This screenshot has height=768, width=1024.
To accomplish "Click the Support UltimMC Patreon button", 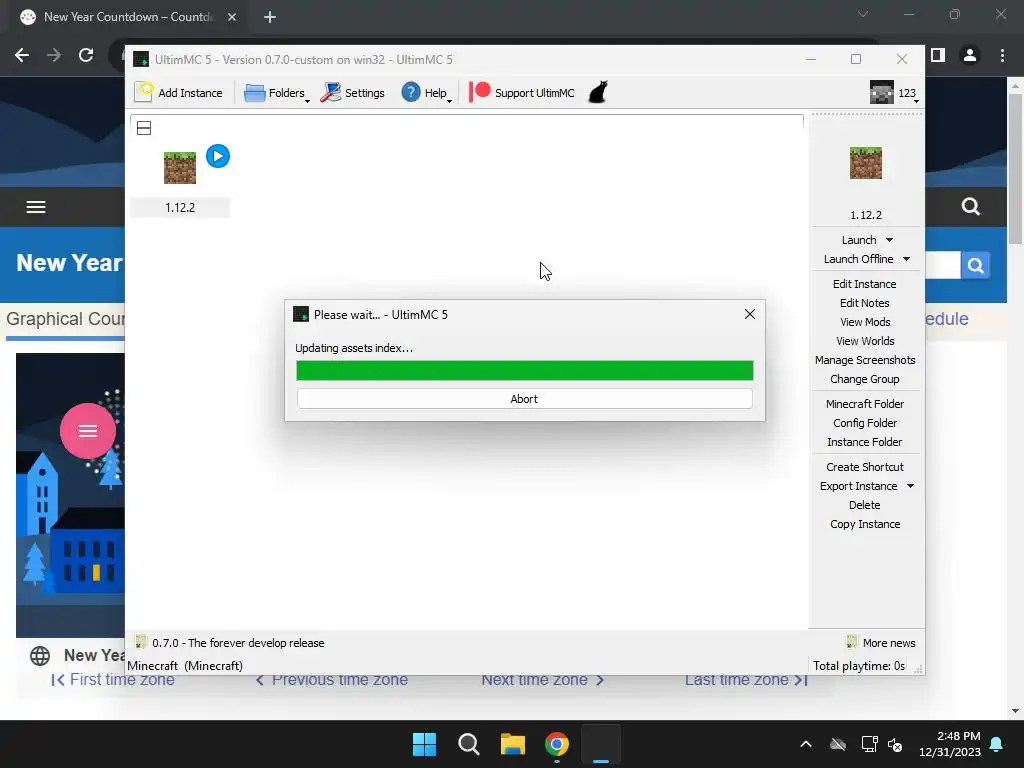I will click(x=522, y=93).
